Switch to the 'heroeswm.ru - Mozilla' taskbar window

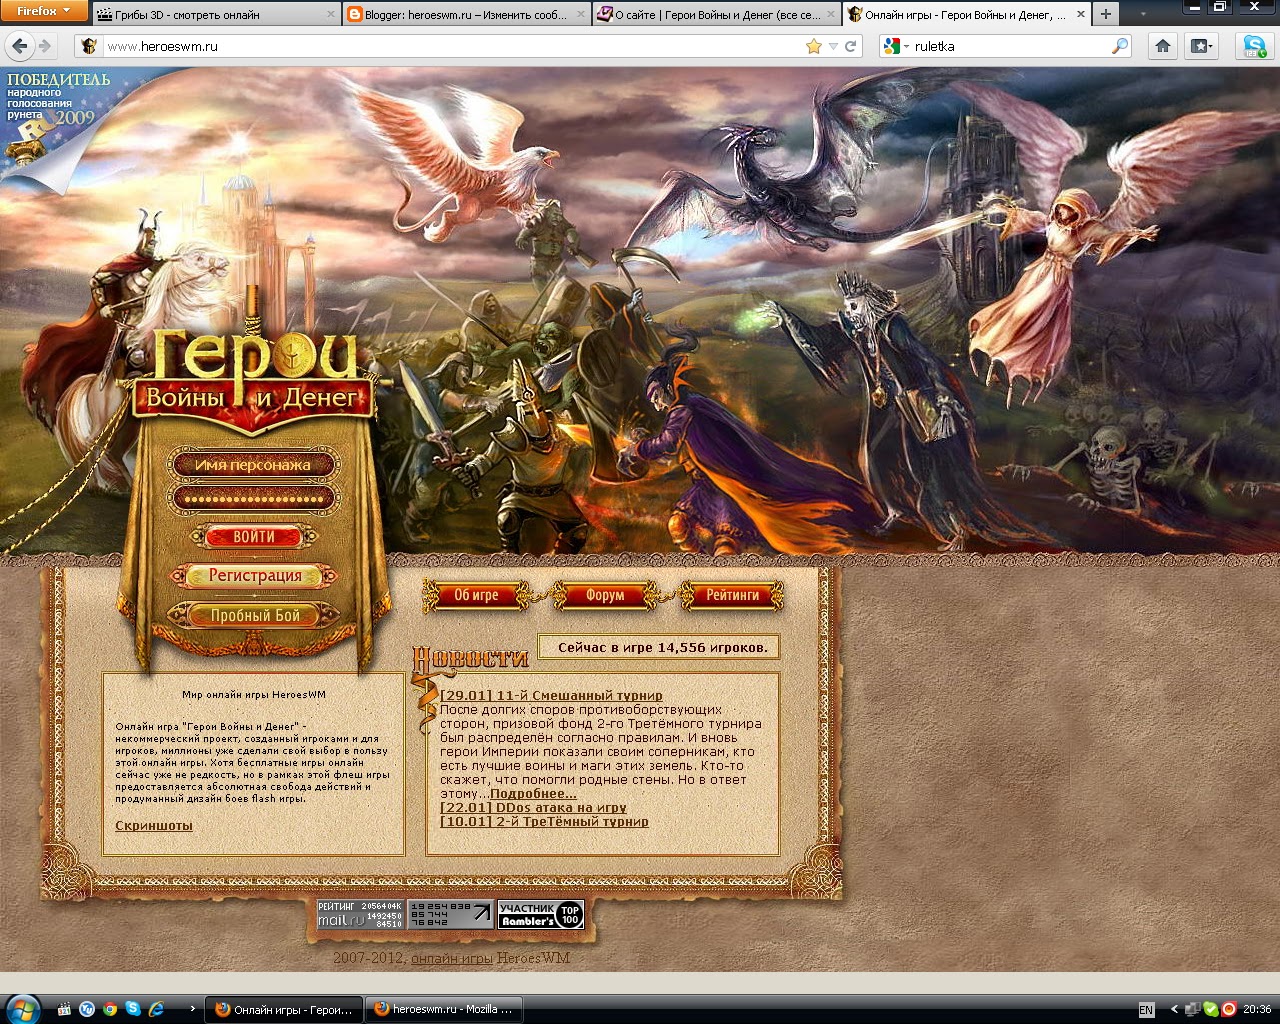click(443, 1009)
